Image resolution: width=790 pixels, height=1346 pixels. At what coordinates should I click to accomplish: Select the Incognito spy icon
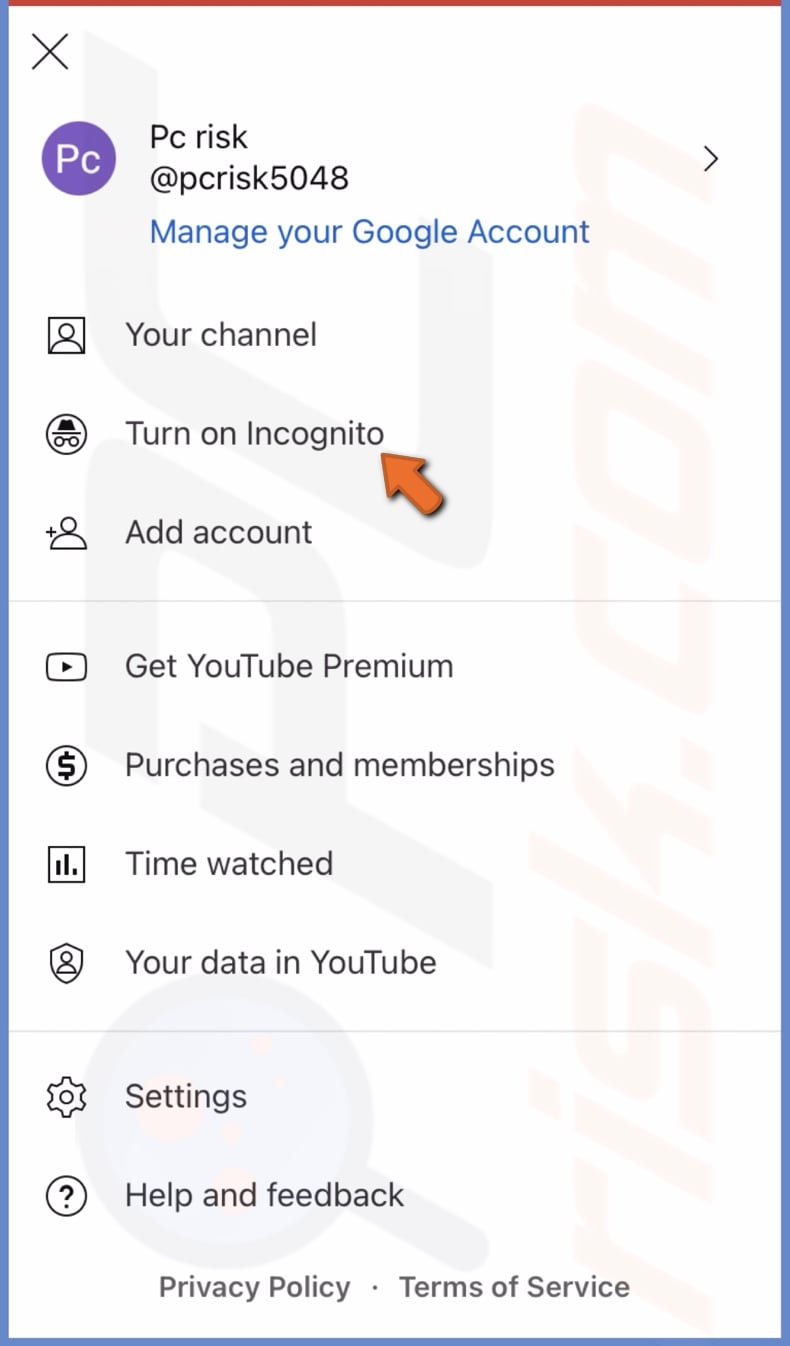coord(66,434)
